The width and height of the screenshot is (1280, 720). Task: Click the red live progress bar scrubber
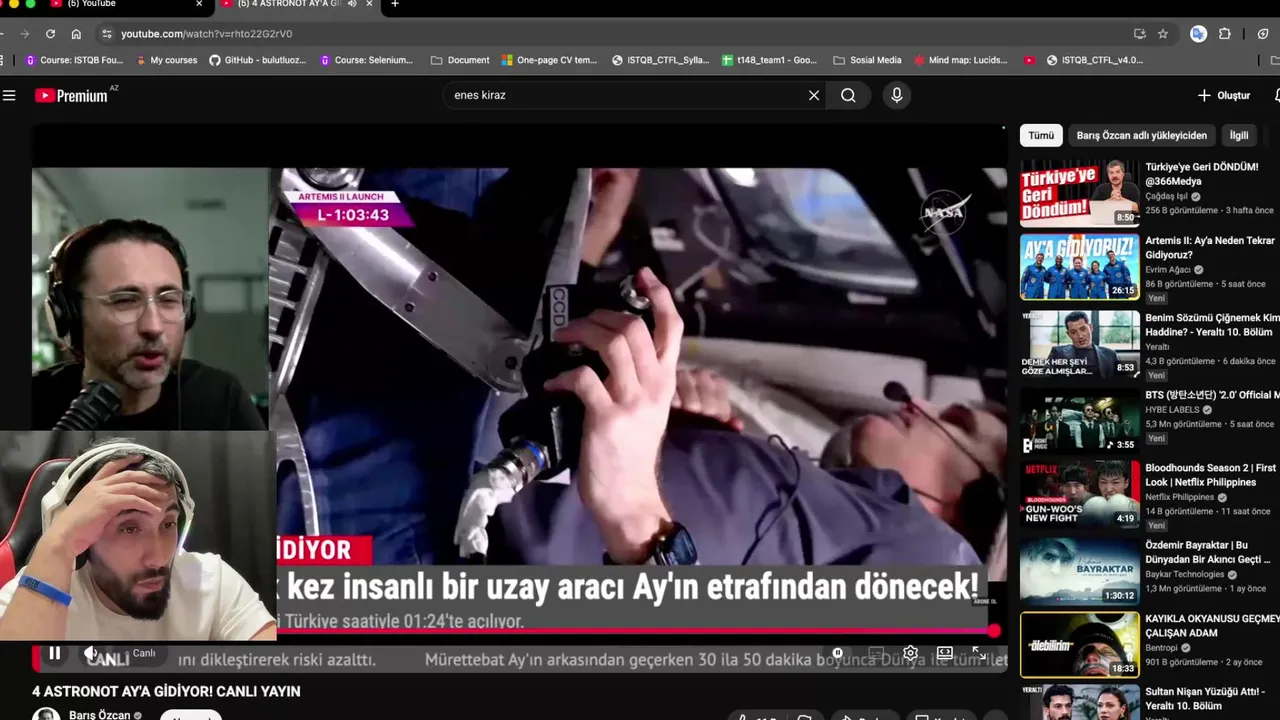993,631
